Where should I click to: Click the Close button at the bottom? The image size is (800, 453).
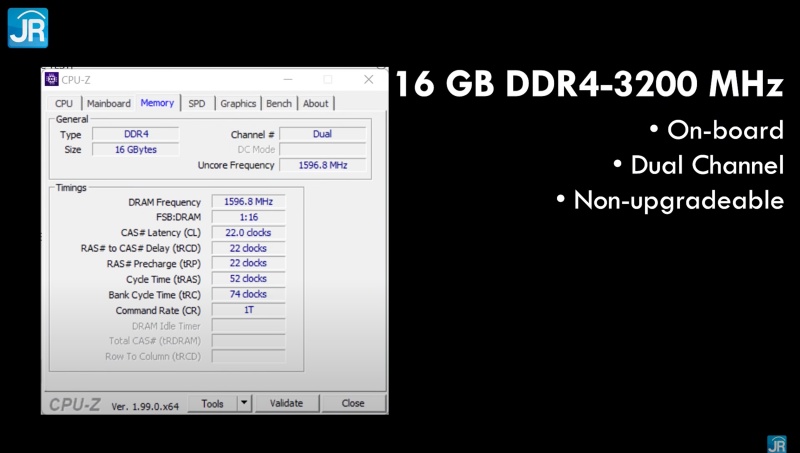click(353, 403)
